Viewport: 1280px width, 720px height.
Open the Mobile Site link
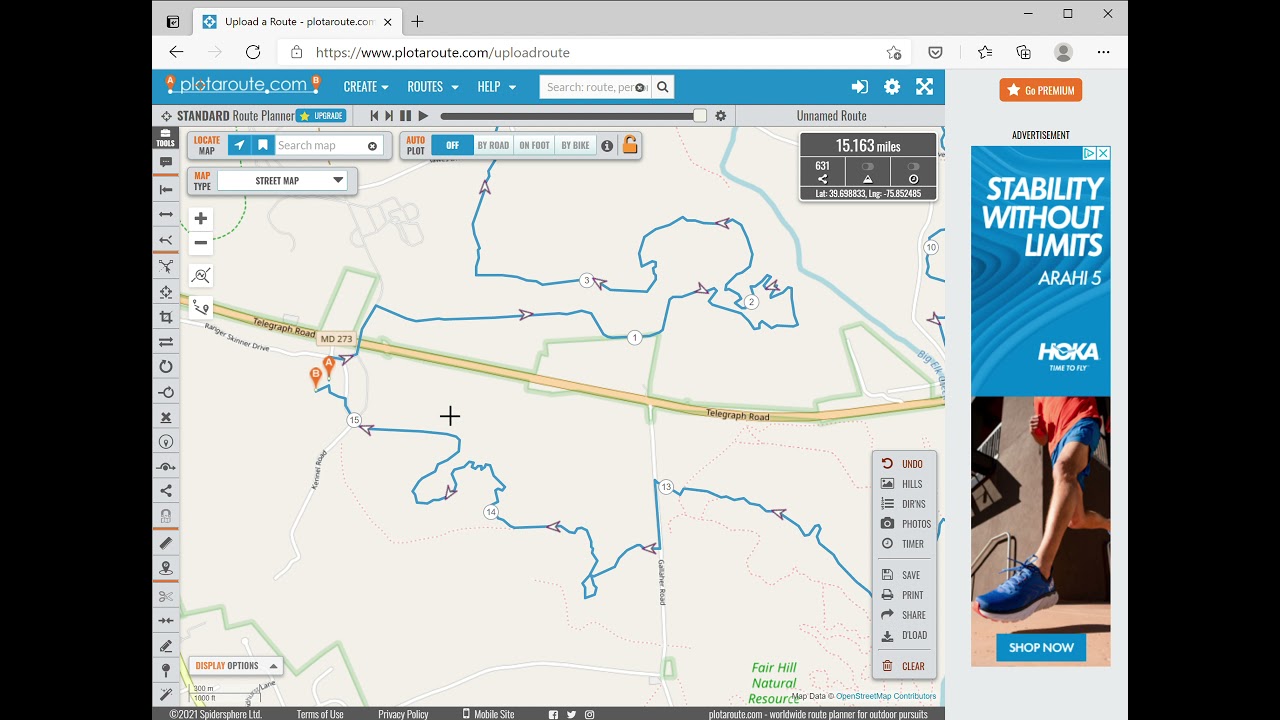488,714
